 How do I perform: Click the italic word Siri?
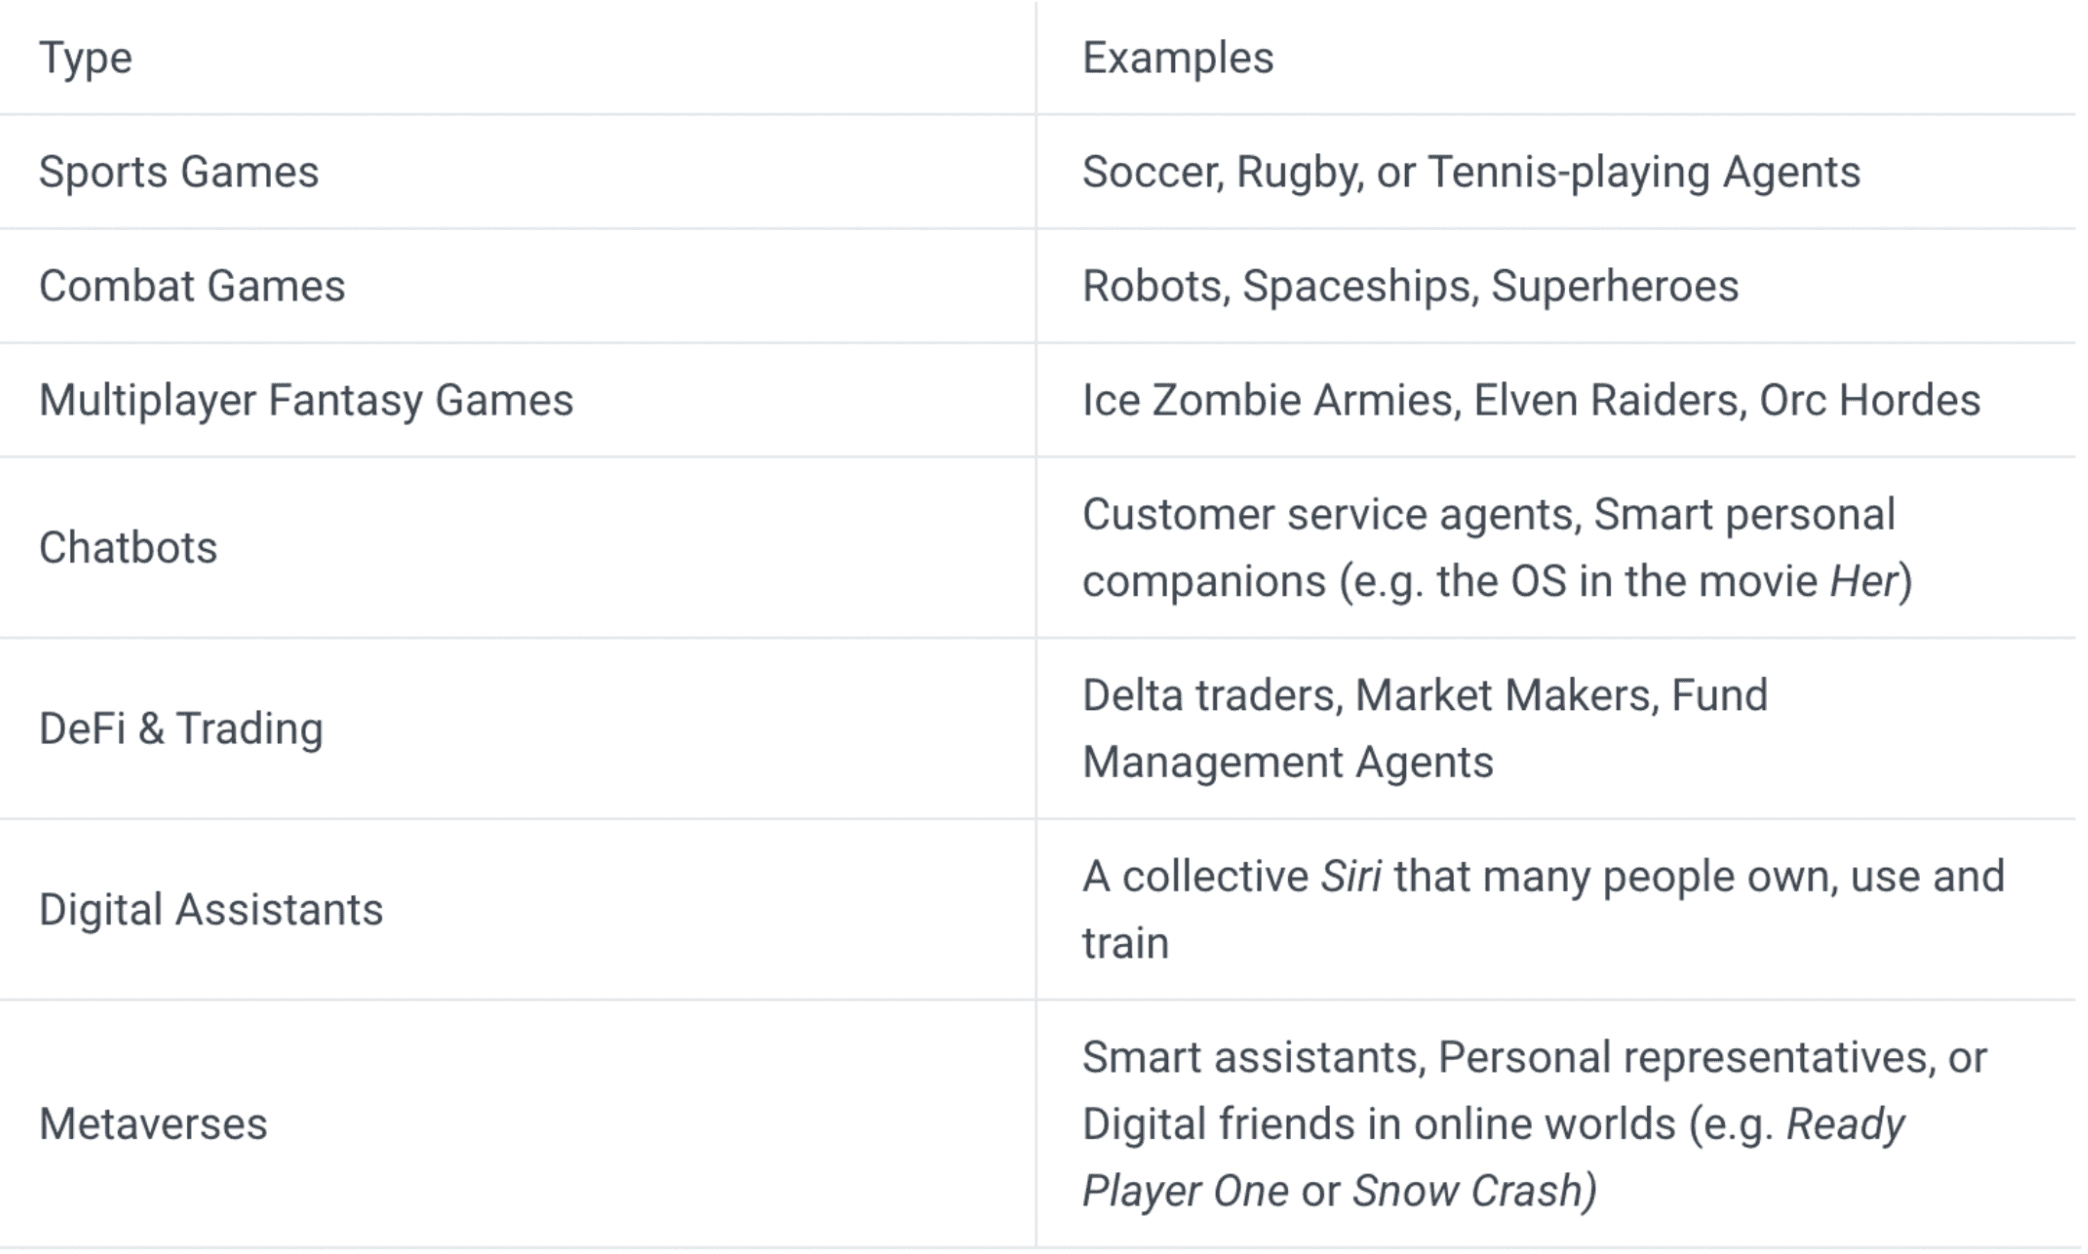(1351, 876)
